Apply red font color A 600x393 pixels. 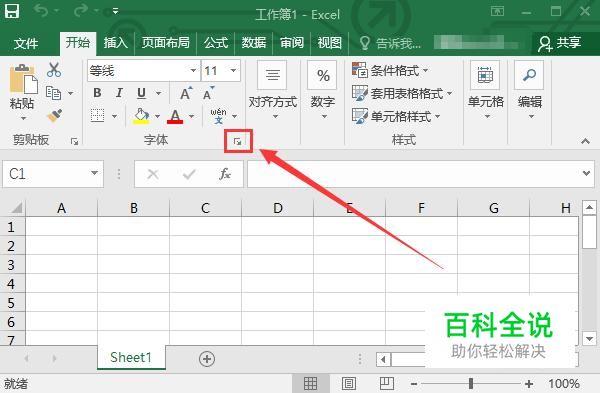175,116
